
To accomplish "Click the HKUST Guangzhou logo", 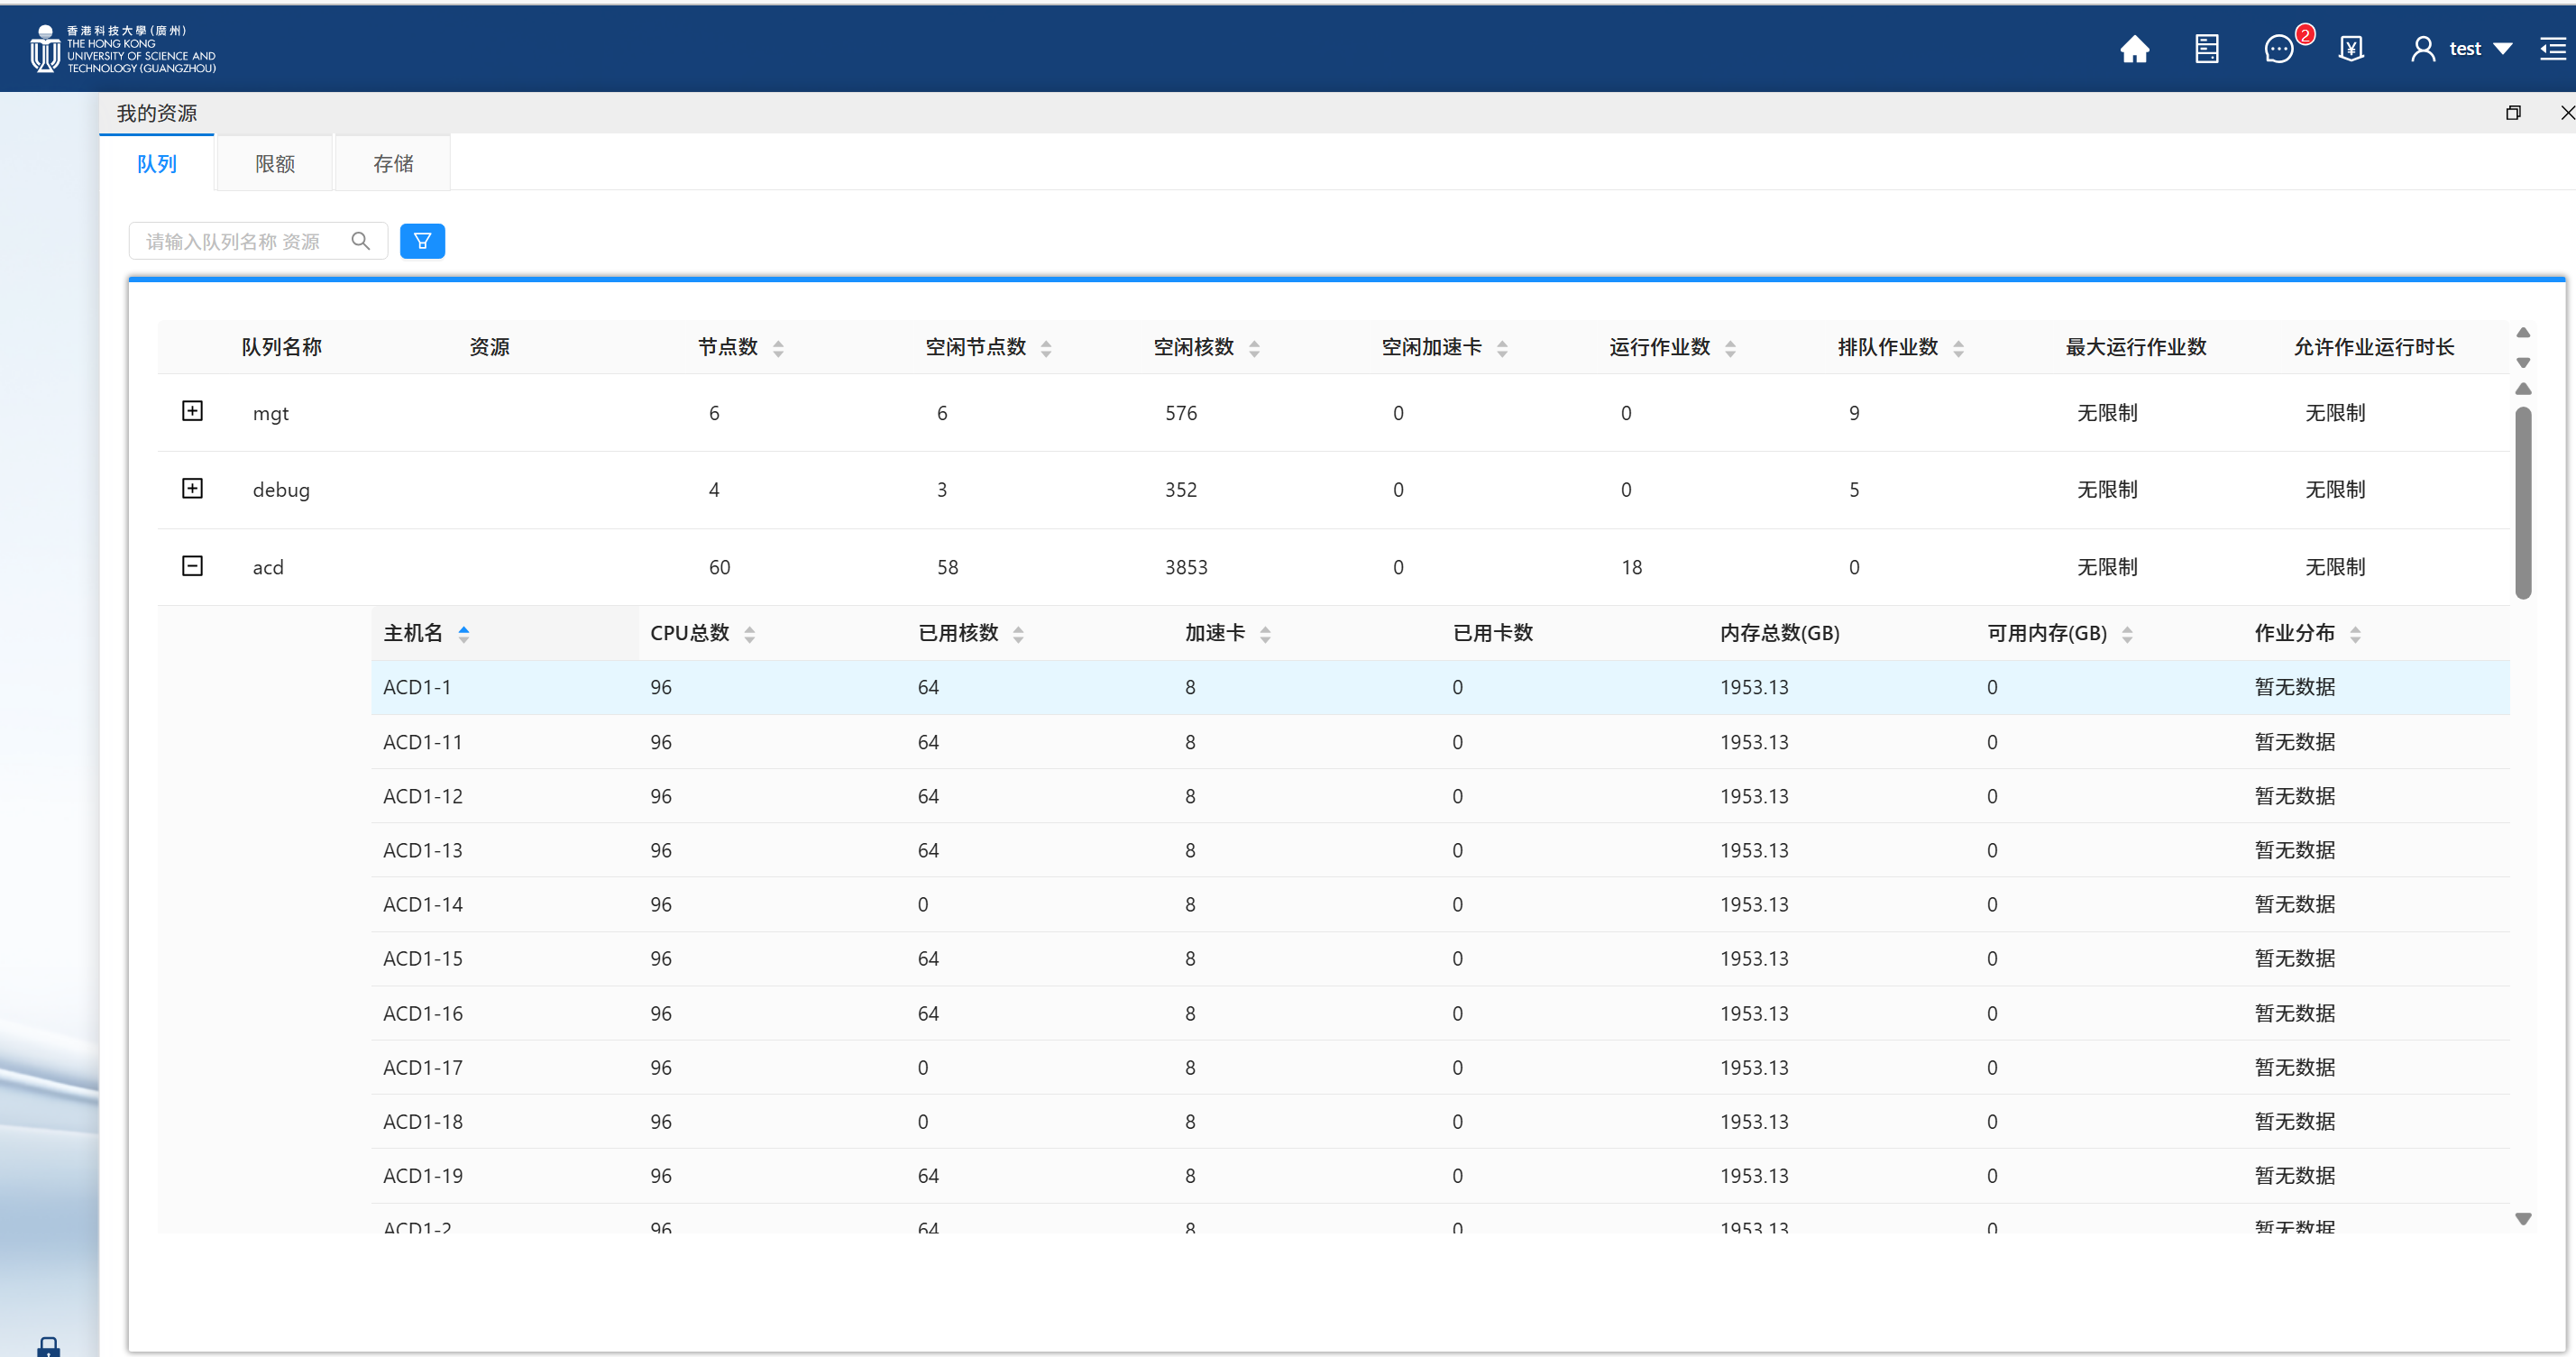I will pyautogui.click(x=123, y=49).
